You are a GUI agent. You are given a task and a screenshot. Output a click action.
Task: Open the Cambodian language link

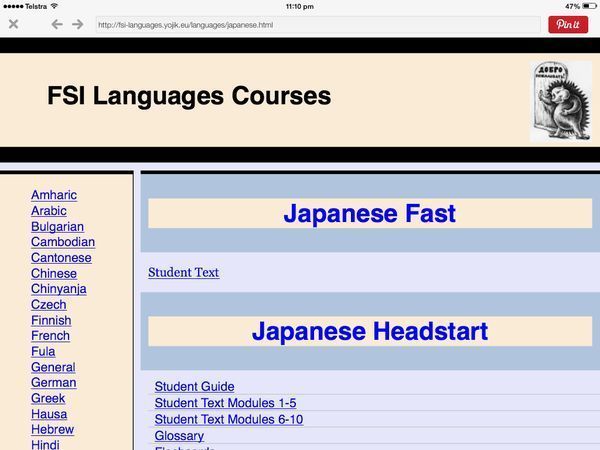(x=63, y=242)
